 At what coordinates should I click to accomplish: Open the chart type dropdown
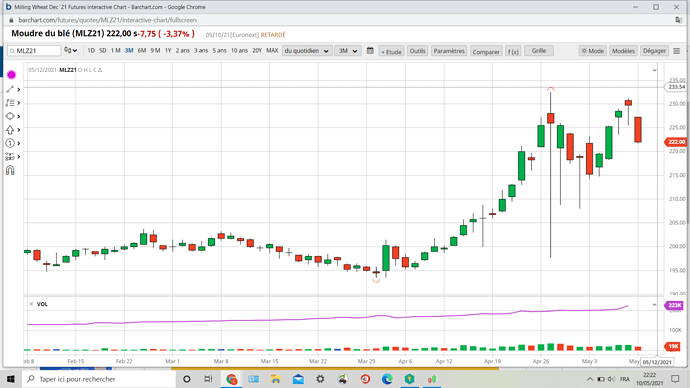(71, 51)
